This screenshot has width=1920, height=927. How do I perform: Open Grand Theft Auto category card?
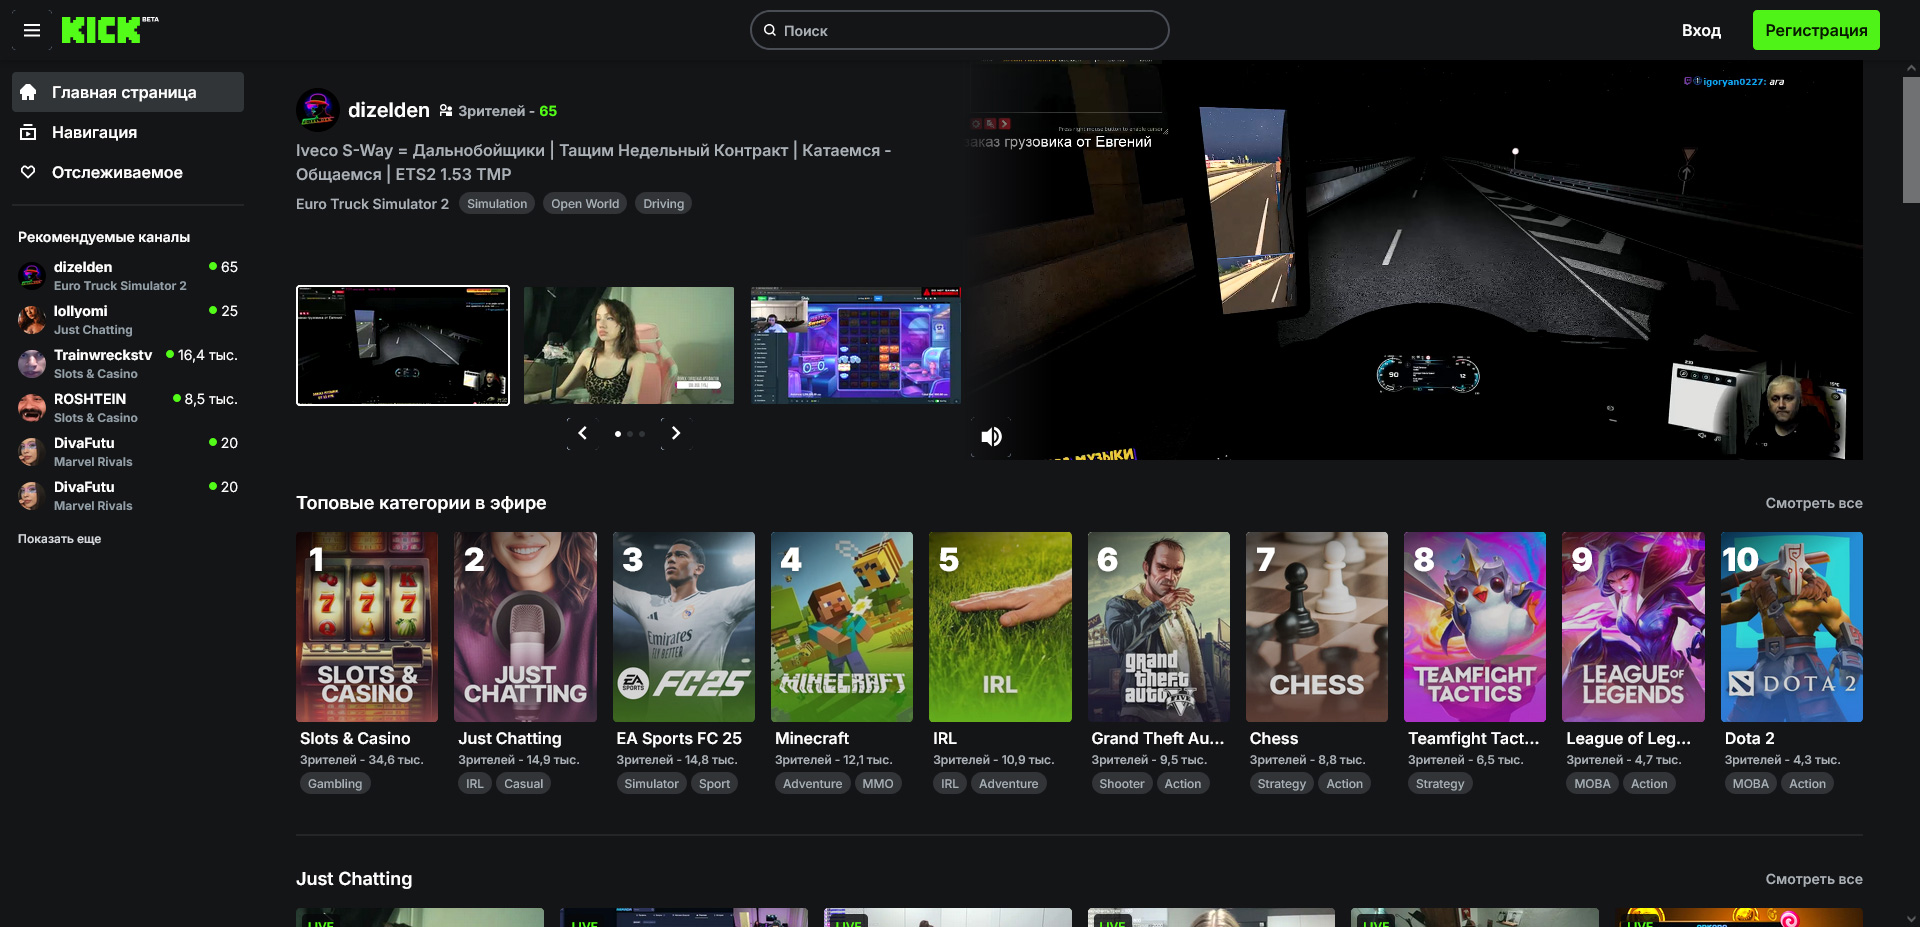click(1159, 627)
